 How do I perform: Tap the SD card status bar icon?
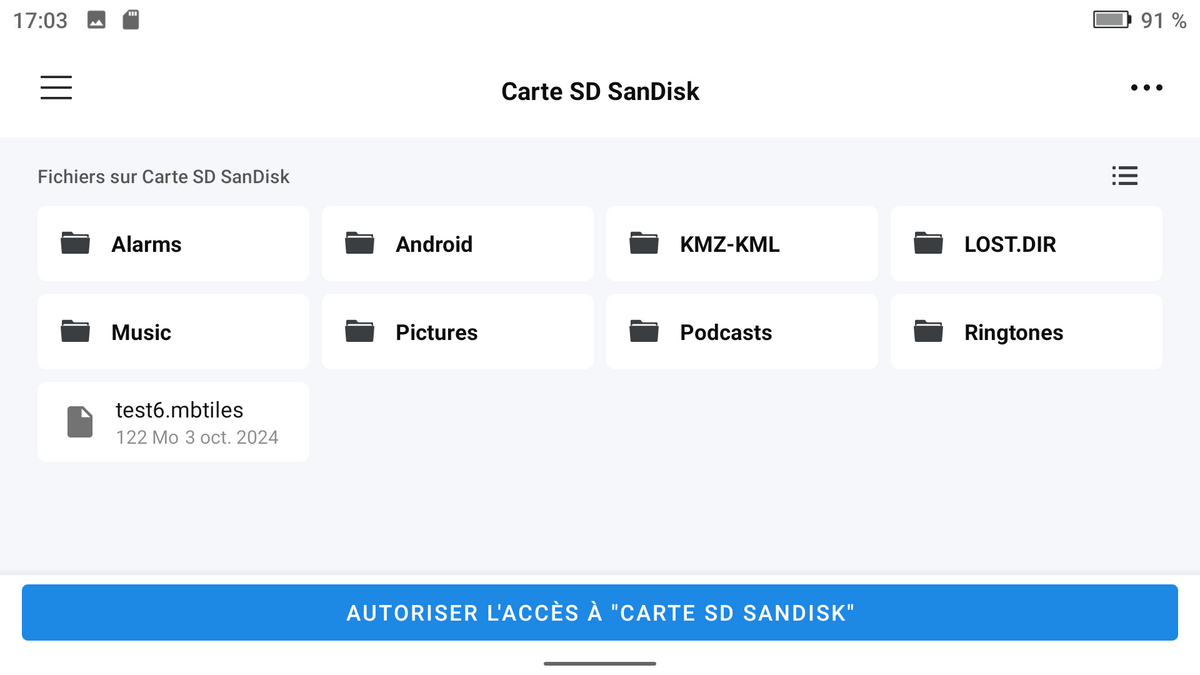click(130, 20)
